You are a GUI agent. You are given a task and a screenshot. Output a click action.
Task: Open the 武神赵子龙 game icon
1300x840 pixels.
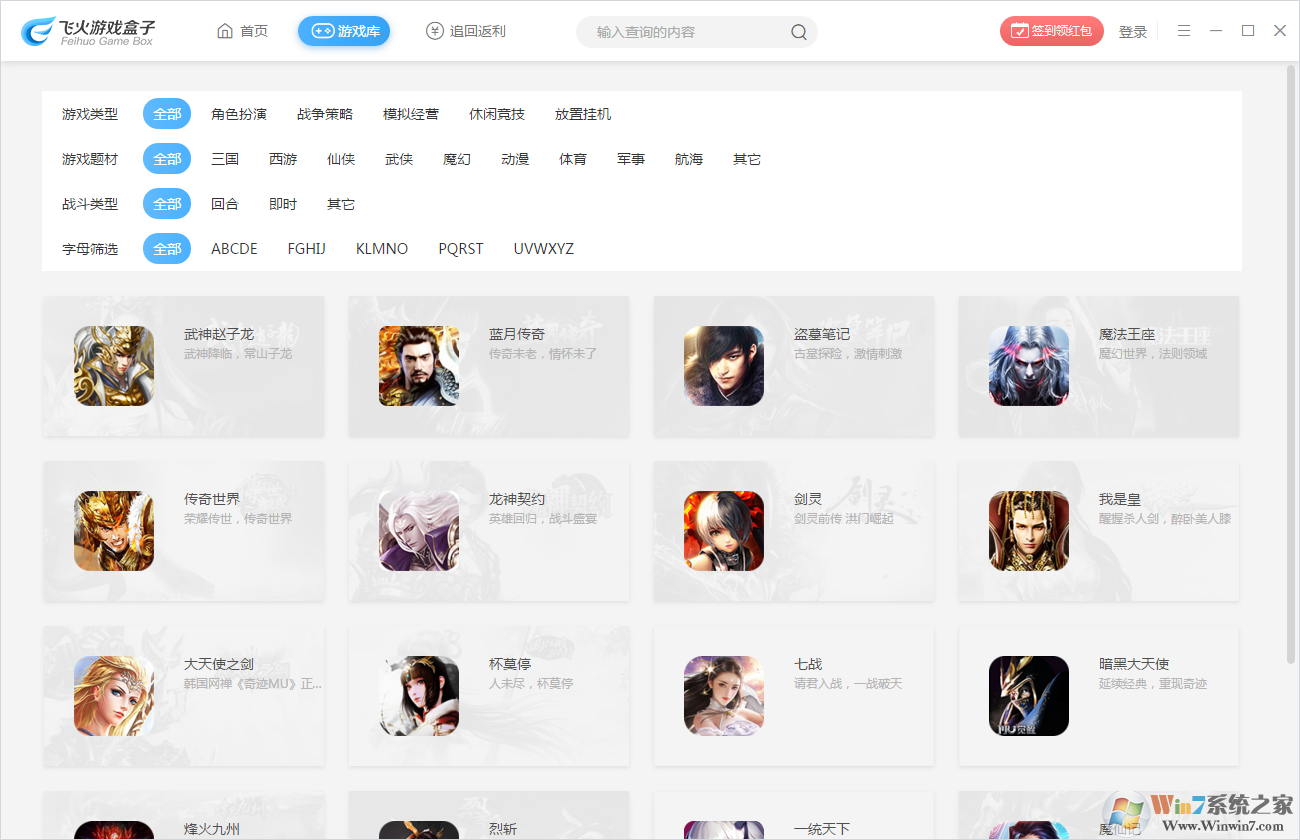click(x=114, y=366)
